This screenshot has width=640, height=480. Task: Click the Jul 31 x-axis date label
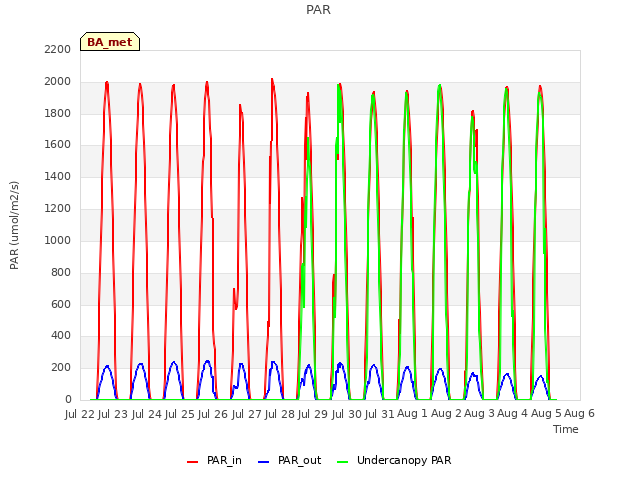[380, 414]
